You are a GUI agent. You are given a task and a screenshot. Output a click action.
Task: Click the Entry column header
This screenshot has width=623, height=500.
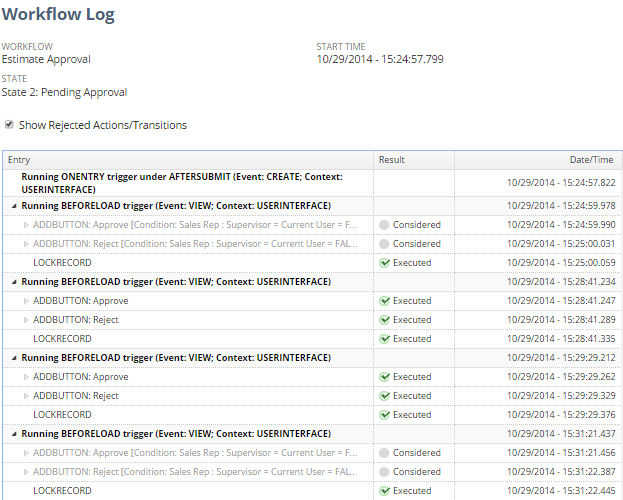[x=188, y=160]
